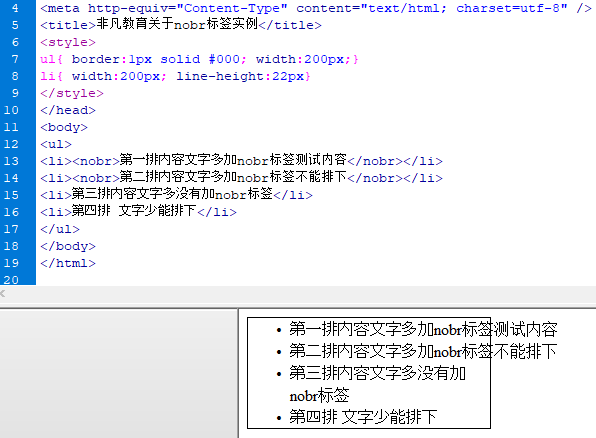Click the opening <style> tag
The height and width of the screenshot is (438, 596).
pos(68,42)
